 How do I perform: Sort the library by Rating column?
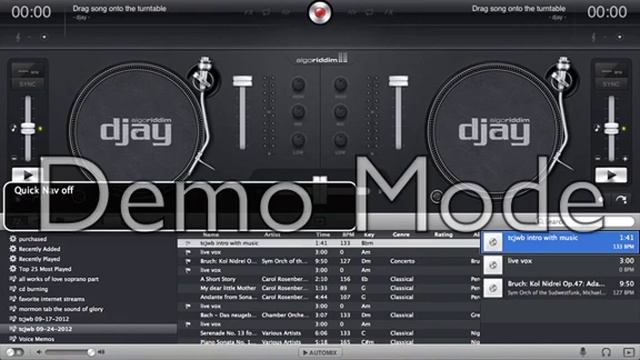pos(443,235)
